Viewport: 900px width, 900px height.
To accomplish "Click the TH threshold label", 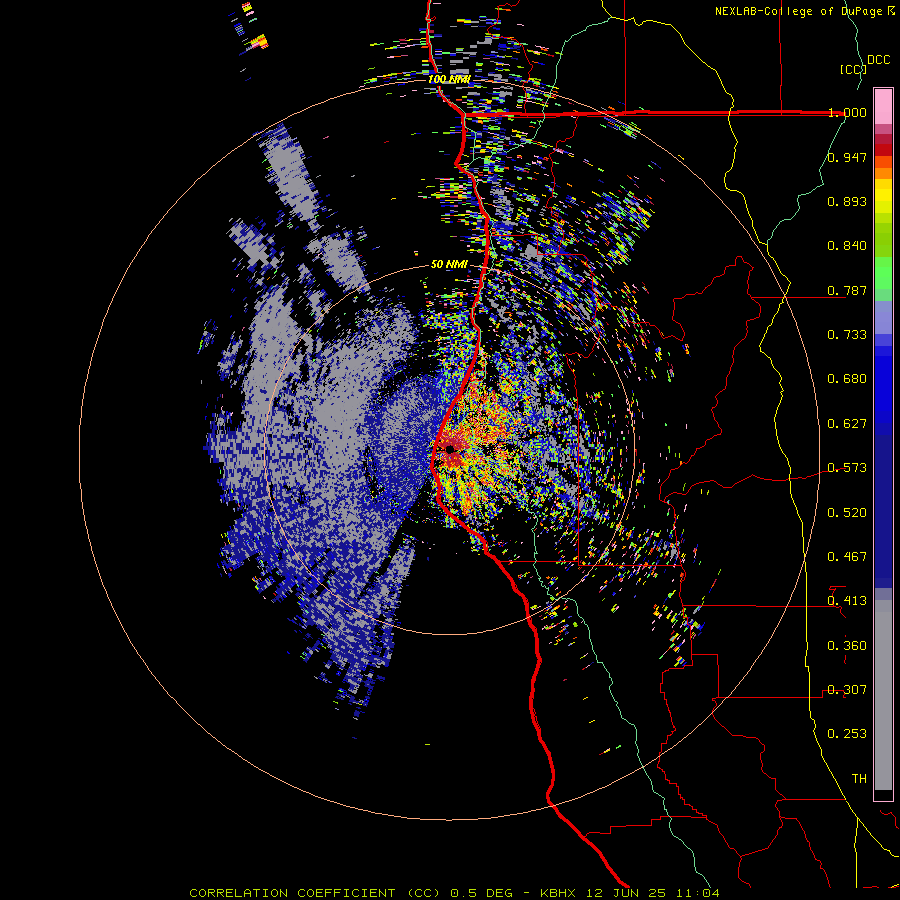I will click(859, 779).
